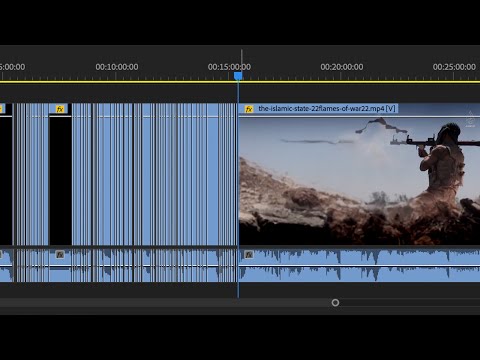
Task: Jump to the 00:10:00:00 mark on the time ruler
Action: (117, 67)
